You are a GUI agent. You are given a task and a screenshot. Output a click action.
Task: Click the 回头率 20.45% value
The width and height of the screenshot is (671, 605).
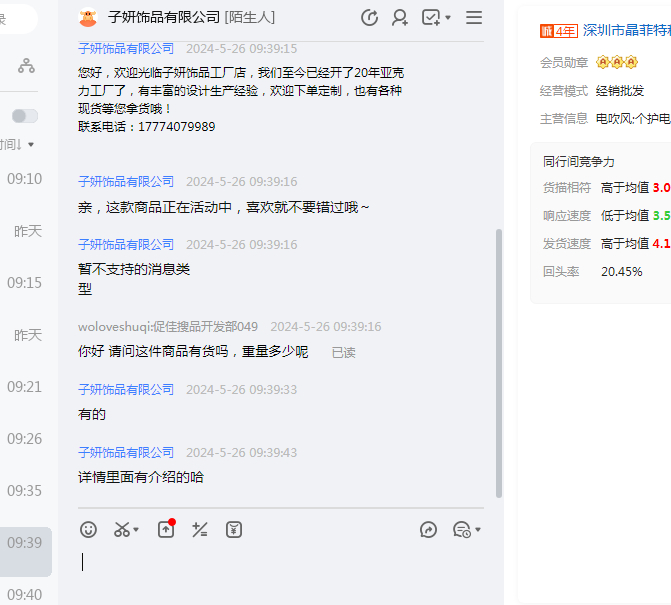click(621, 272)
